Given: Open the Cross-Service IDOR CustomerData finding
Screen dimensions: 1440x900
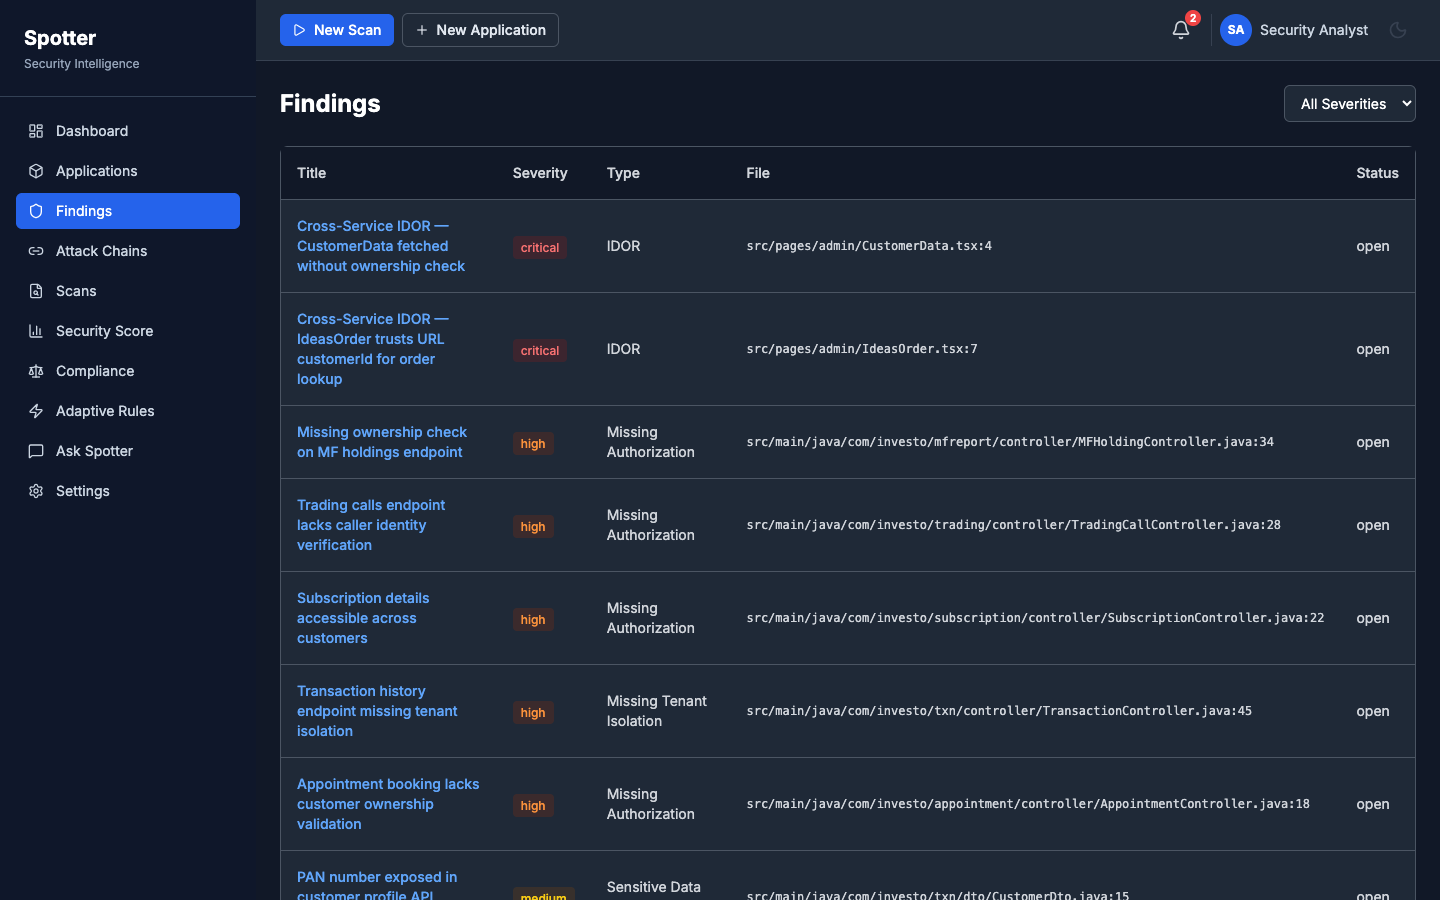Looking at the screenshot, I should pyautogui.click(x=381, y=246).
